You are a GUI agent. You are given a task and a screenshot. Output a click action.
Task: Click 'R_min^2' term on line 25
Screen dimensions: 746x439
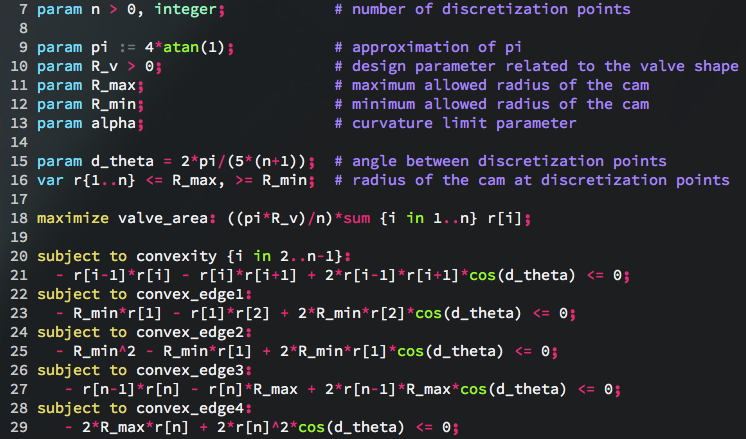[105, 351]
